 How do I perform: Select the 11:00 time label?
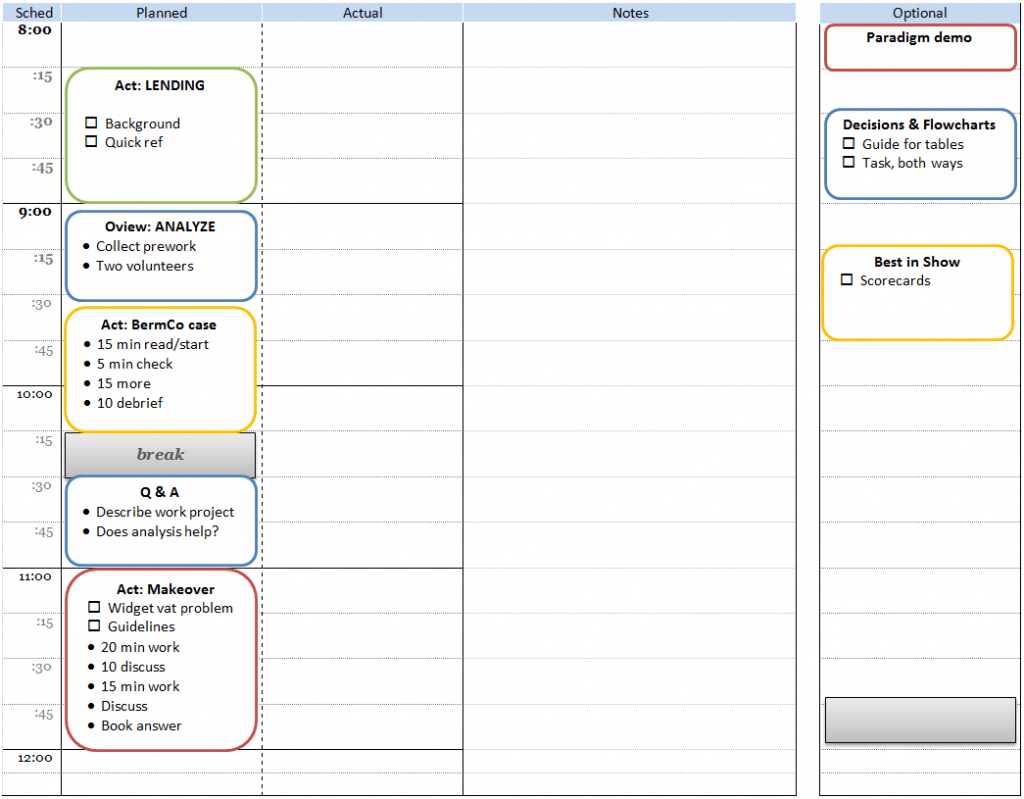[x=35, y=577]
